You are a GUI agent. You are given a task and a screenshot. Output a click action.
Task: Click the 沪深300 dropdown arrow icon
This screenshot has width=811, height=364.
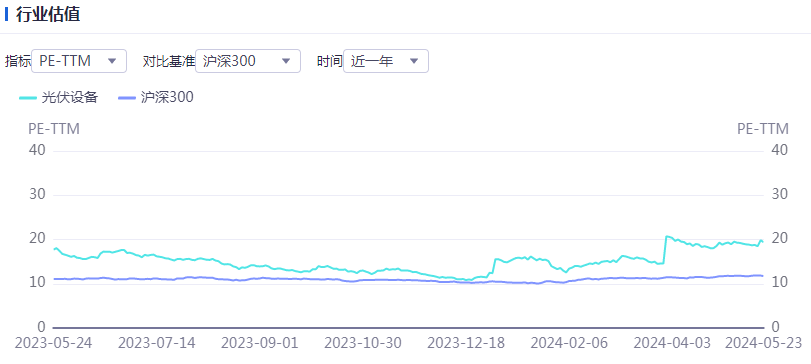(x=286, y=61)
